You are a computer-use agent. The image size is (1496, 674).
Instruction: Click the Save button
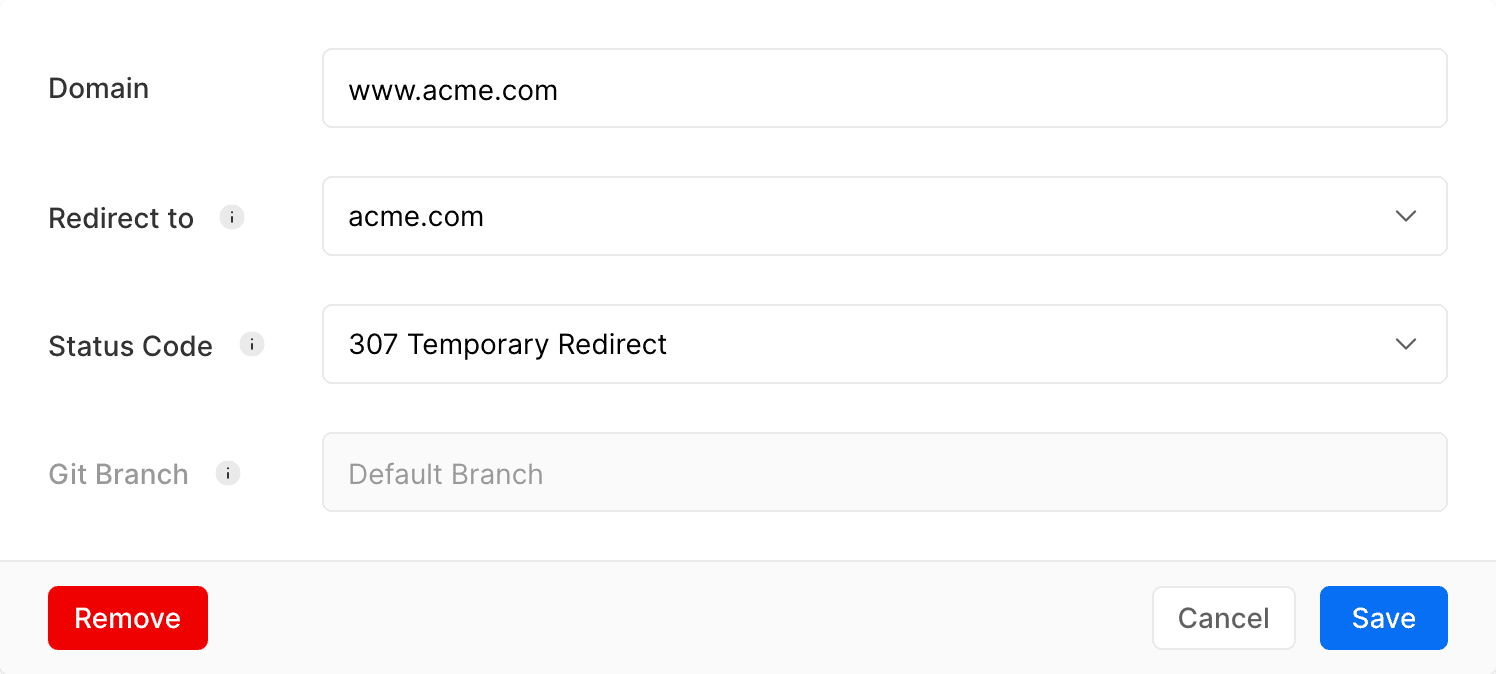pos(1383,618)
